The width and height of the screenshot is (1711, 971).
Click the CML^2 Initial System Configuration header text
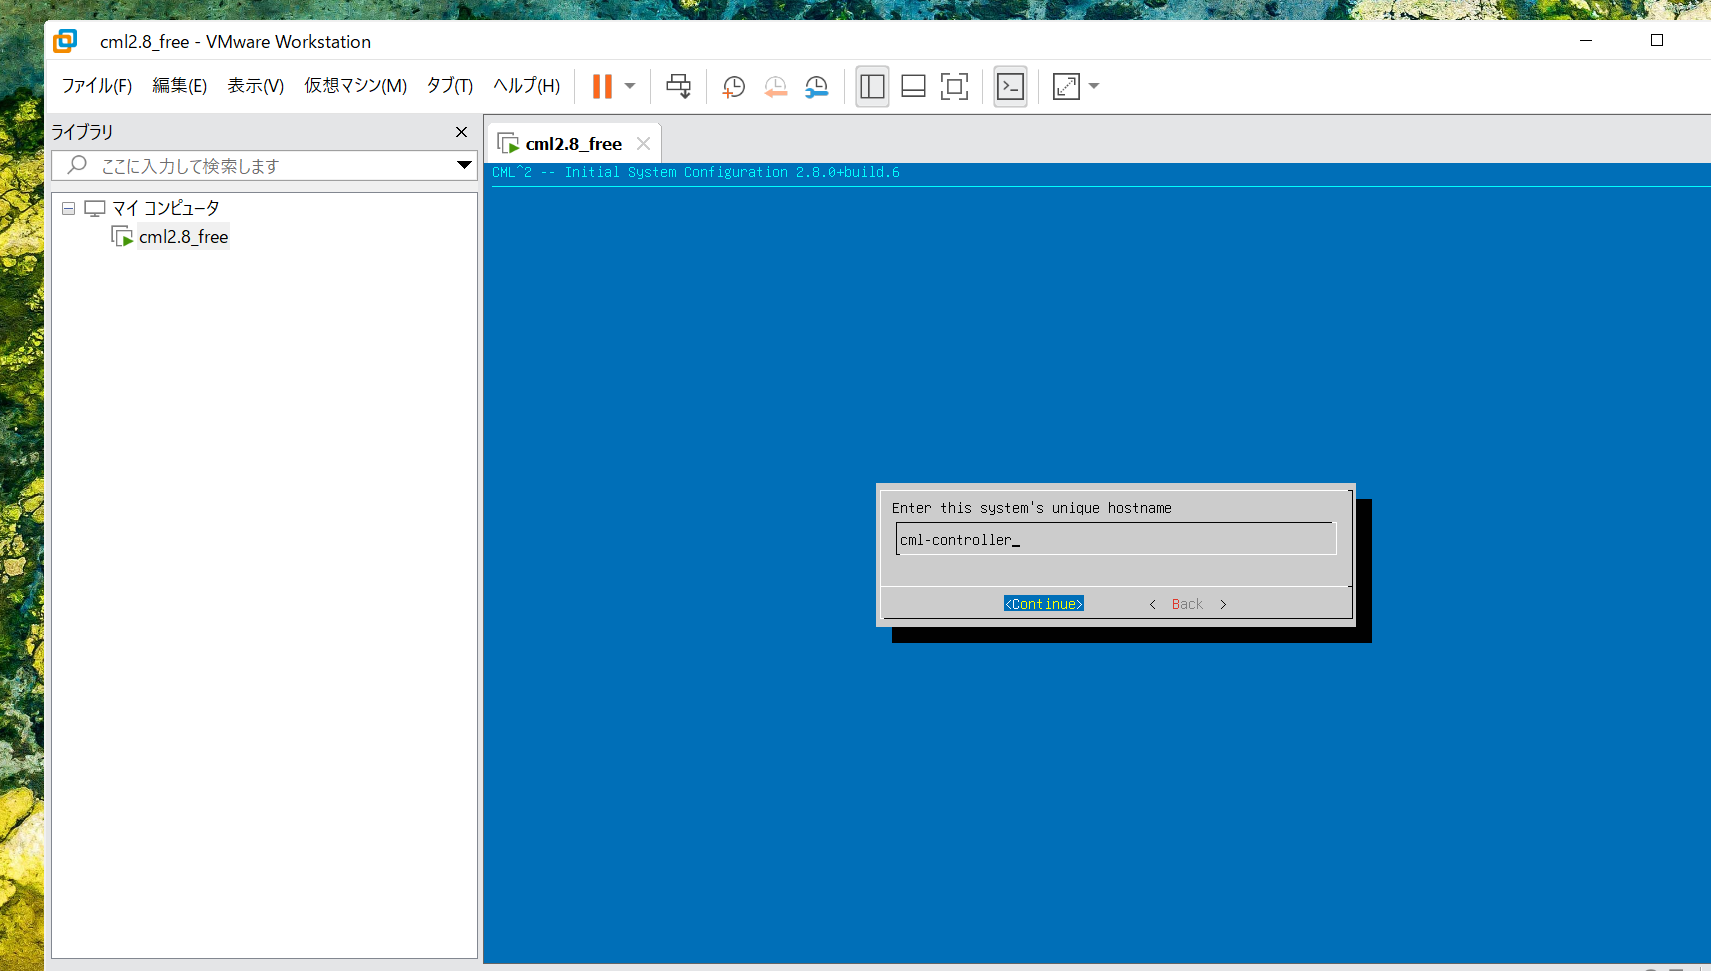tap(696, 172)
